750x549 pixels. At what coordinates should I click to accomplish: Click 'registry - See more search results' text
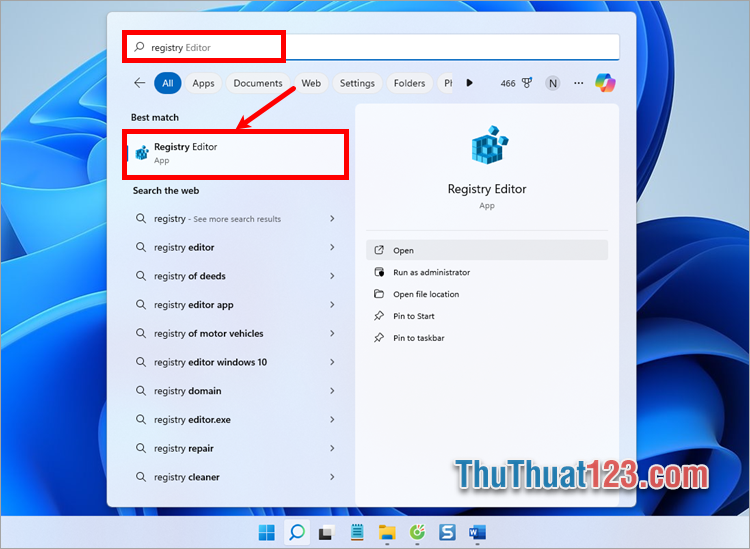[218, 219]
